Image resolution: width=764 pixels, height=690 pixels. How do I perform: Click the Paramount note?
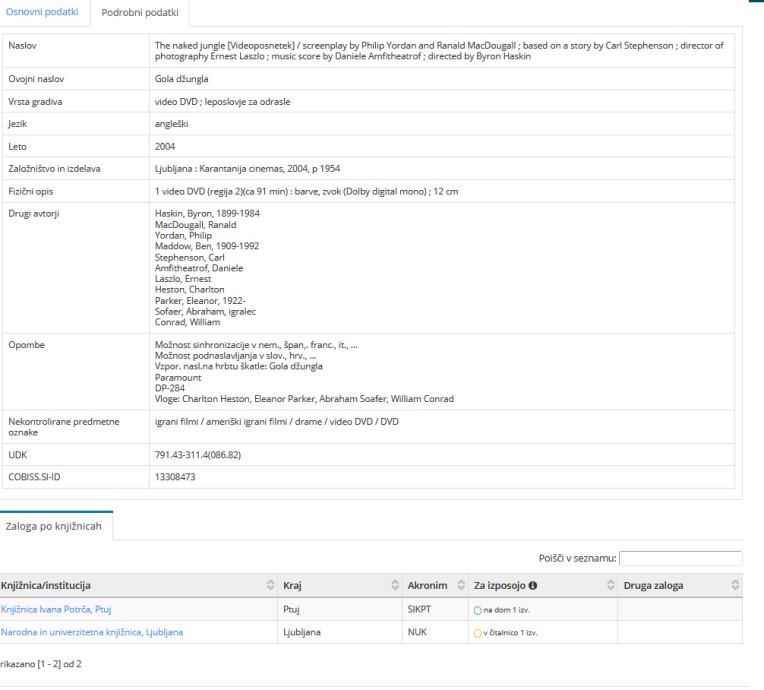tap(178, 378)
